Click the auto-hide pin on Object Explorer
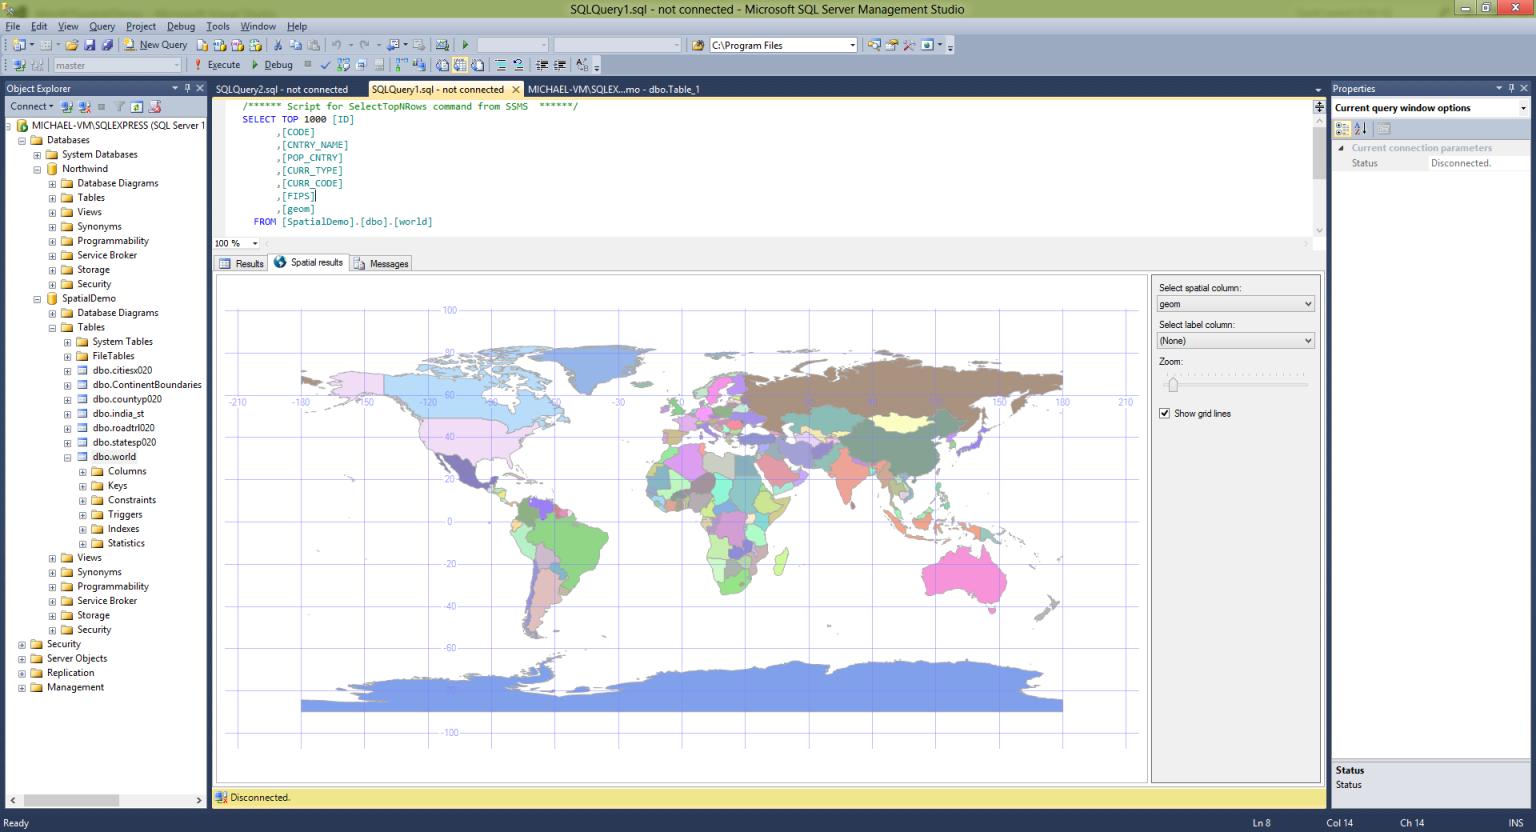1536x832 pixels. pos(188,88)
